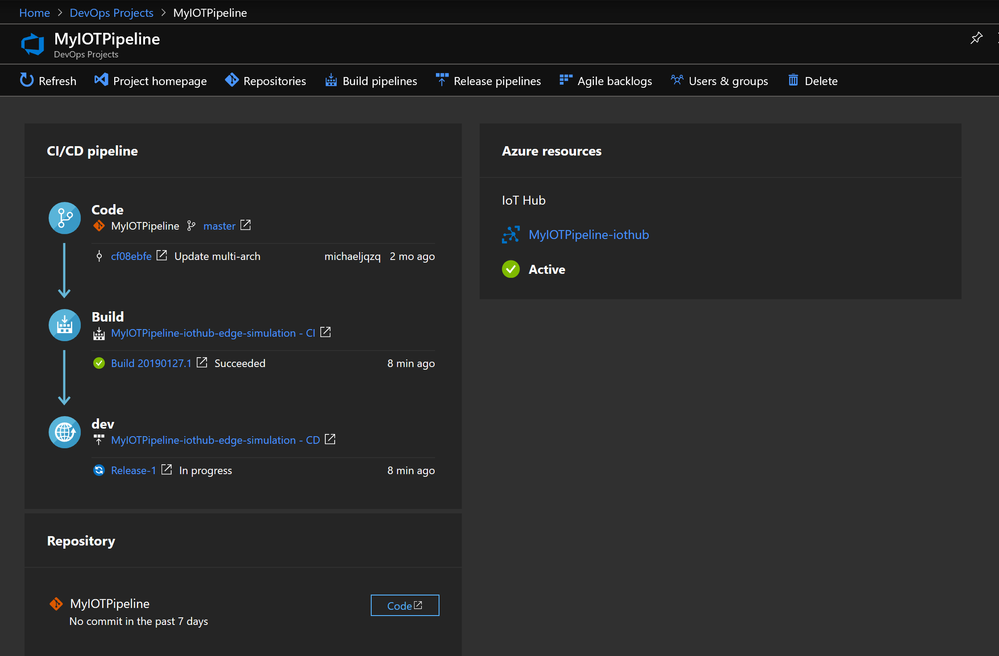Screen dimensions: 999x656
Task: Click the green Succeeded status check icon
Action: (x=99, y=363)
